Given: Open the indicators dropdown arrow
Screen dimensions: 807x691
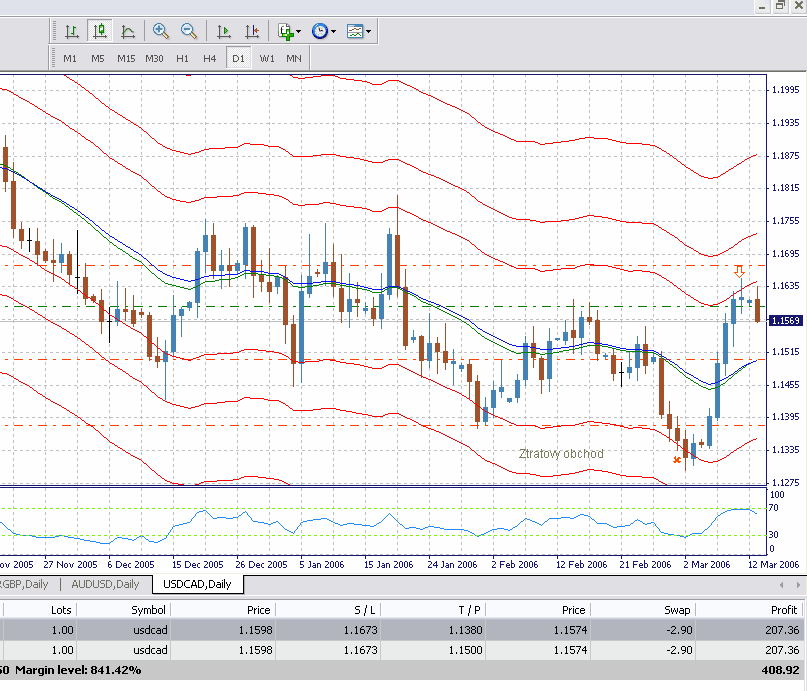Looking at the screenshot, I should [x=299, y=32].
